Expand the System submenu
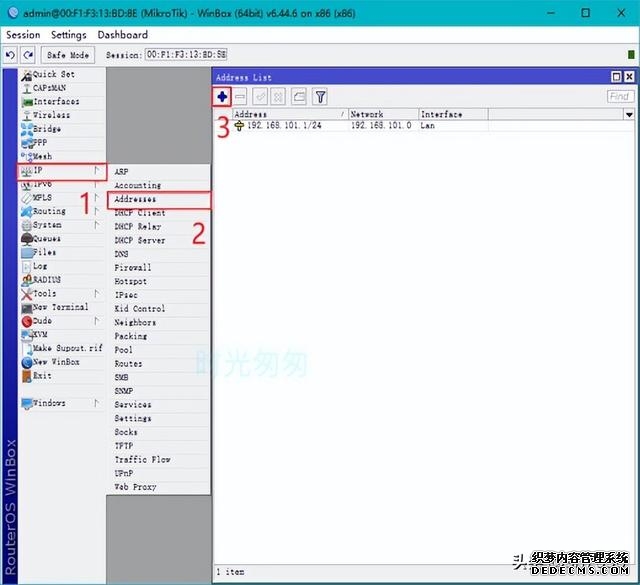Screen dimensions: 640x585 [x=62, y=225]
